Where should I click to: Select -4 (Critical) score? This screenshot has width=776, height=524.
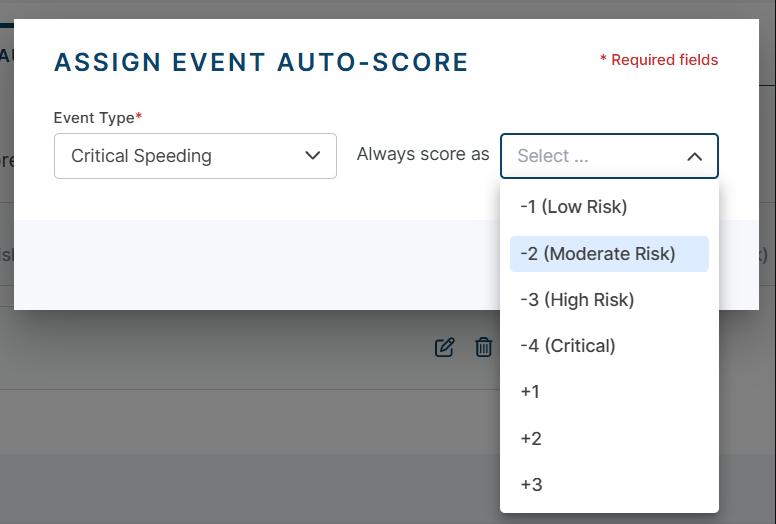pyautogui.click(x=609, y=346)
